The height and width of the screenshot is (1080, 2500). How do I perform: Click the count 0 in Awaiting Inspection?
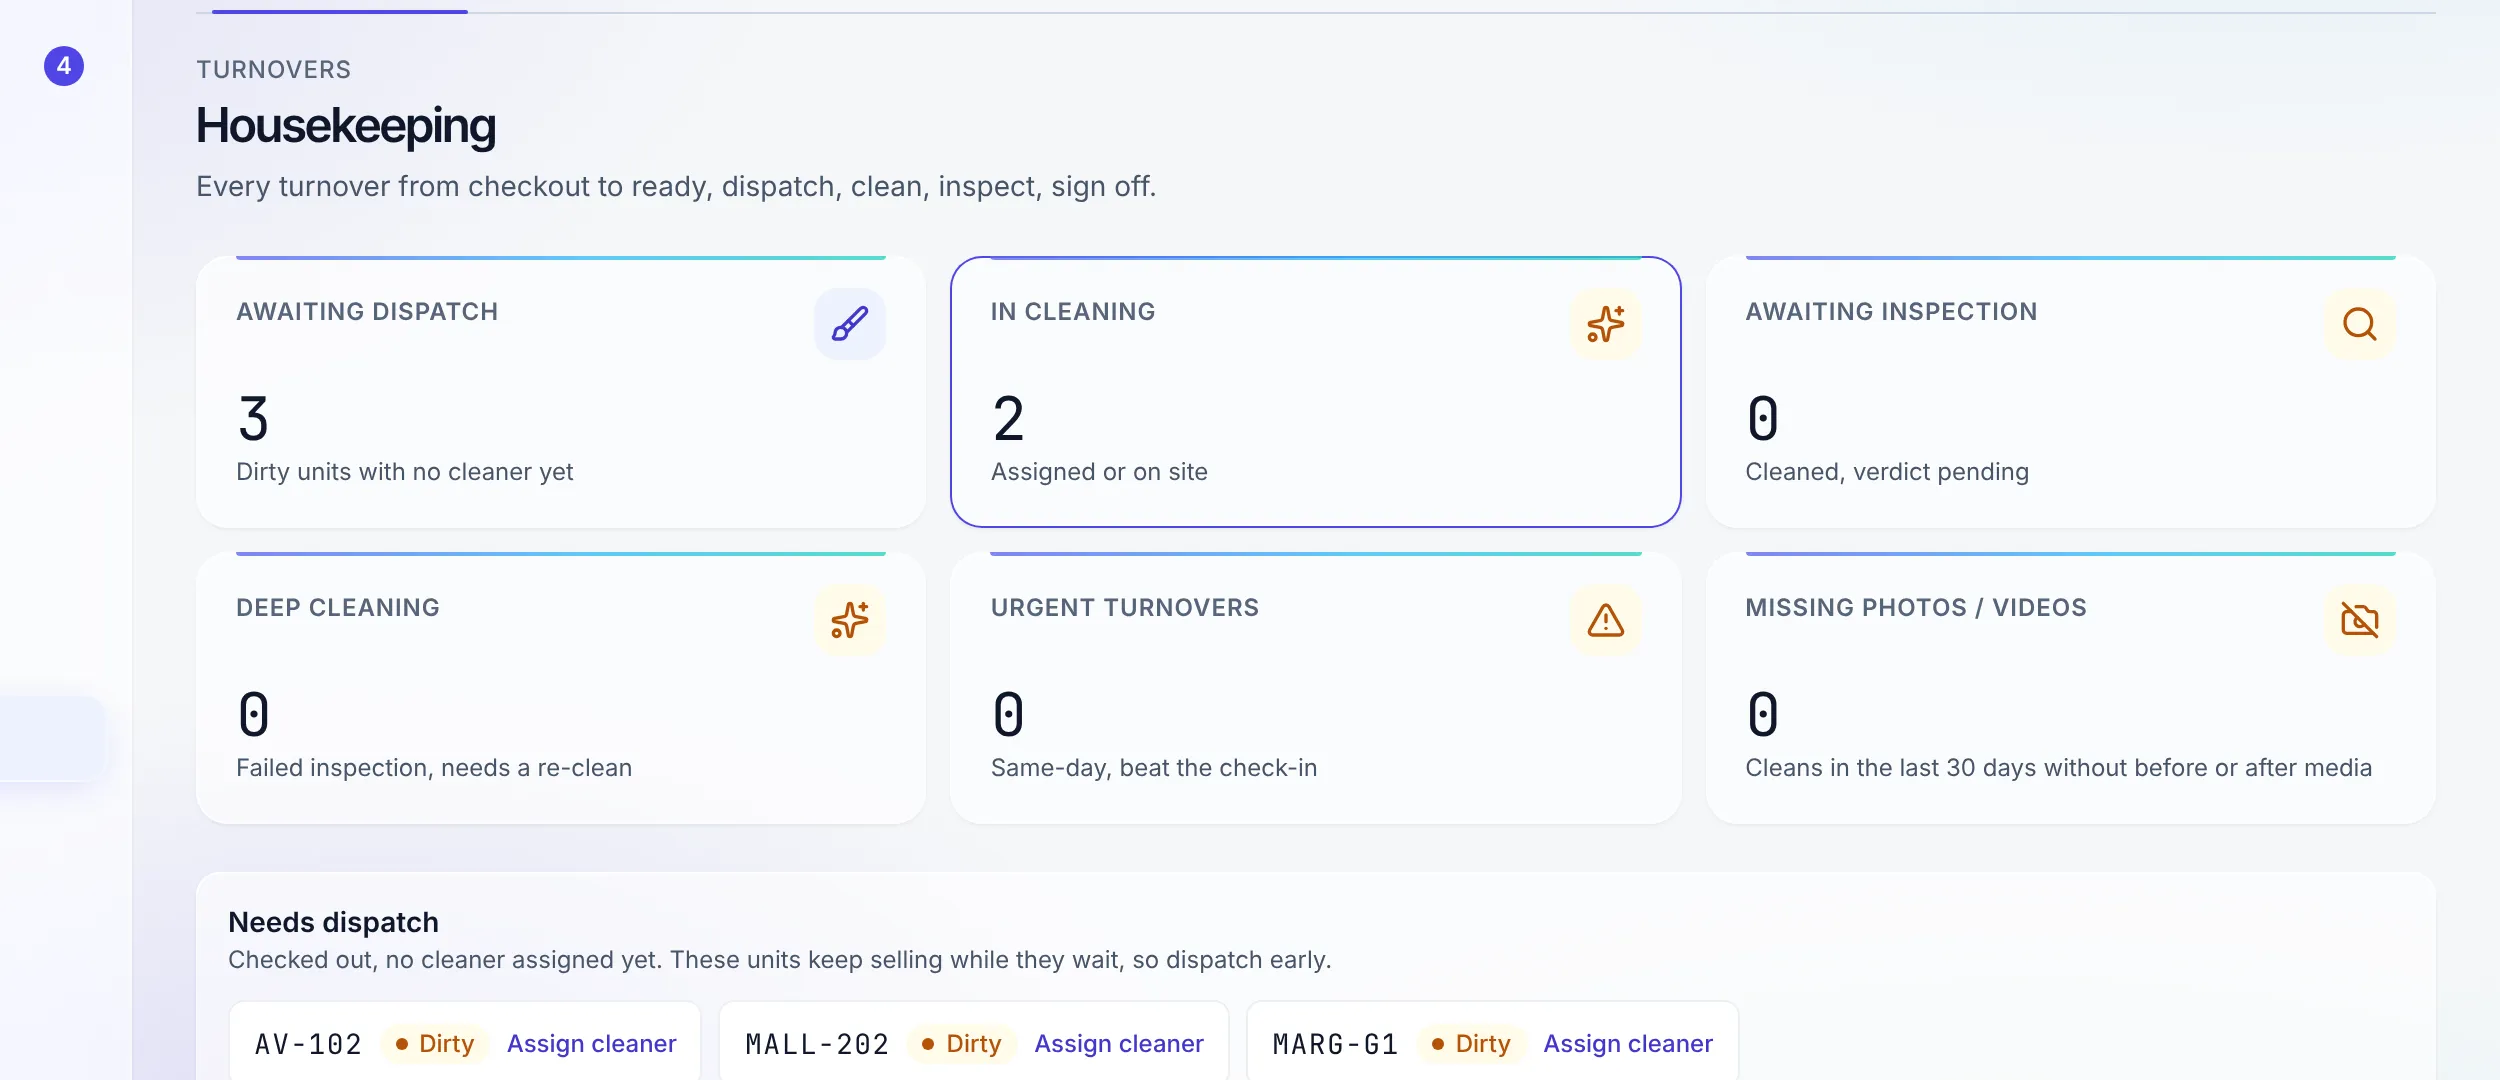[x=1763, y=419]
